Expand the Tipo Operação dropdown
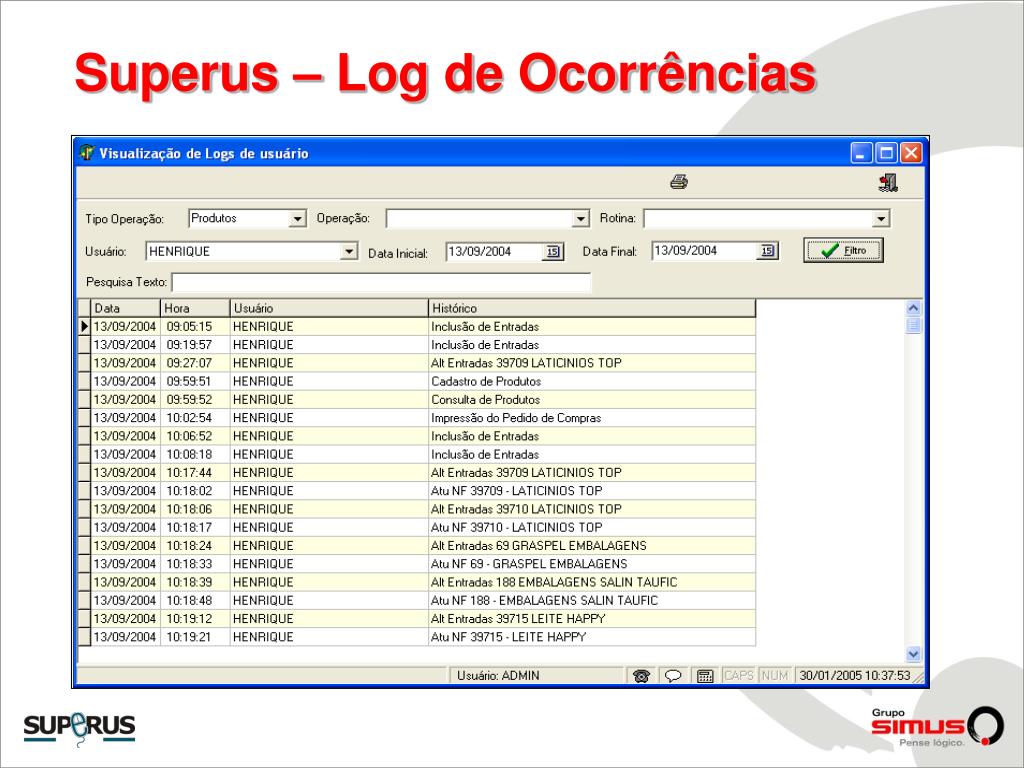The image size is (1024, 768). 297,219
